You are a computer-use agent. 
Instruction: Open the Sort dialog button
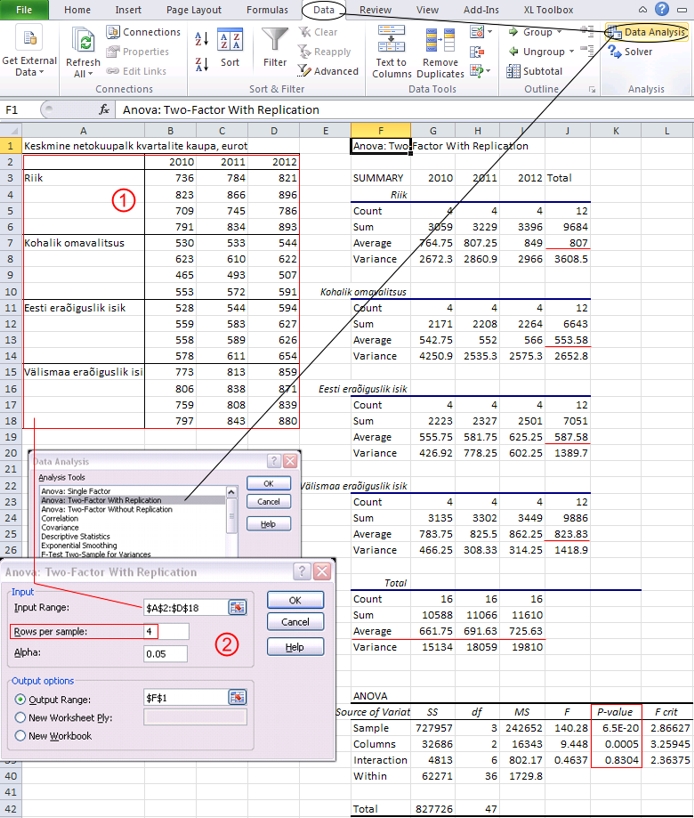pos(230,48)
